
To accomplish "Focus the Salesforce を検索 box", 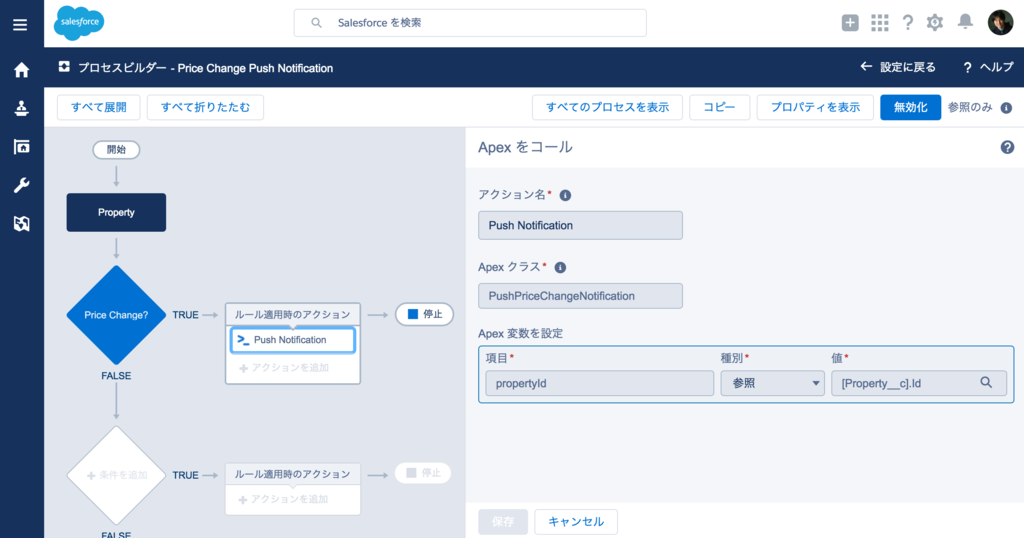I will [x=470, y=23].
